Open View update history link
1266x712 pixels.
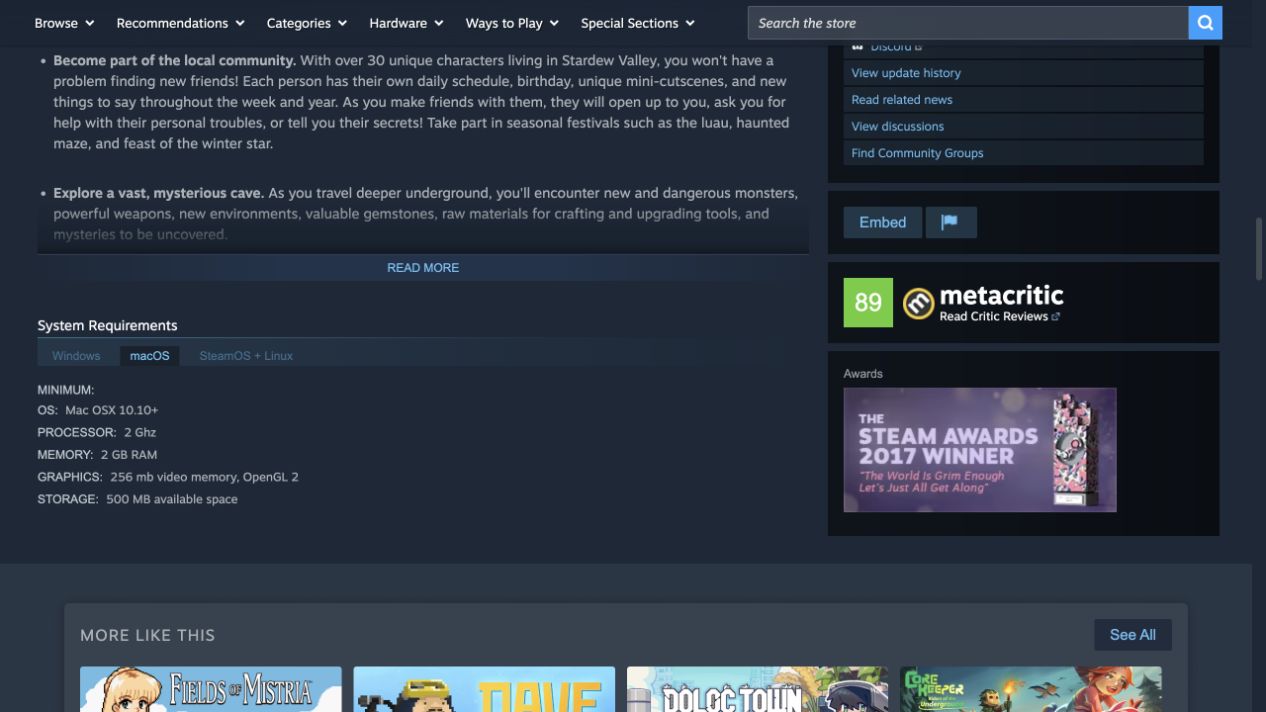tap(906, 73)
